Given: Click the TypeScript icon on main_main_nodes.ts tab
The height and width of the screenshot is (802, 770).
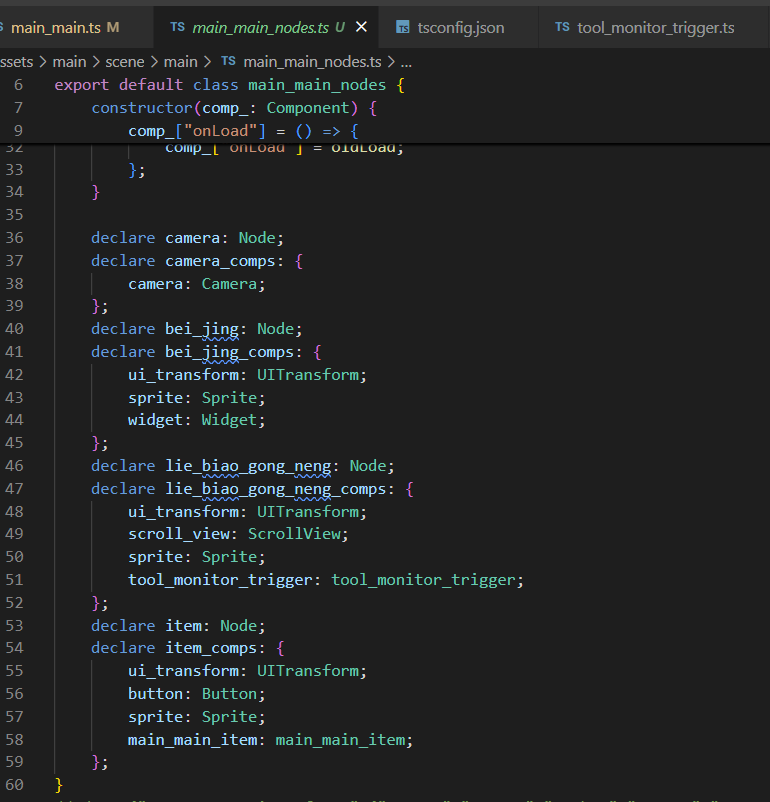Looking at the screenshot, I should point(178,27).
